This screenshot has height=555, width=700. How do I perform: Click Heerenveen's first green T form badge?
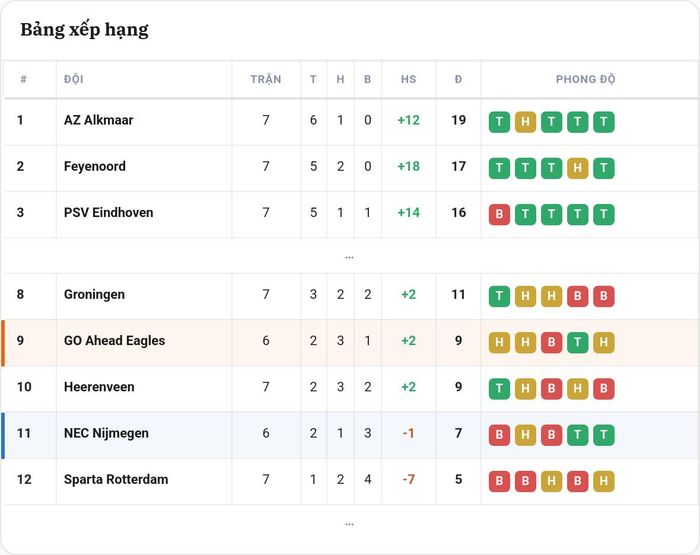click(499, 389)
